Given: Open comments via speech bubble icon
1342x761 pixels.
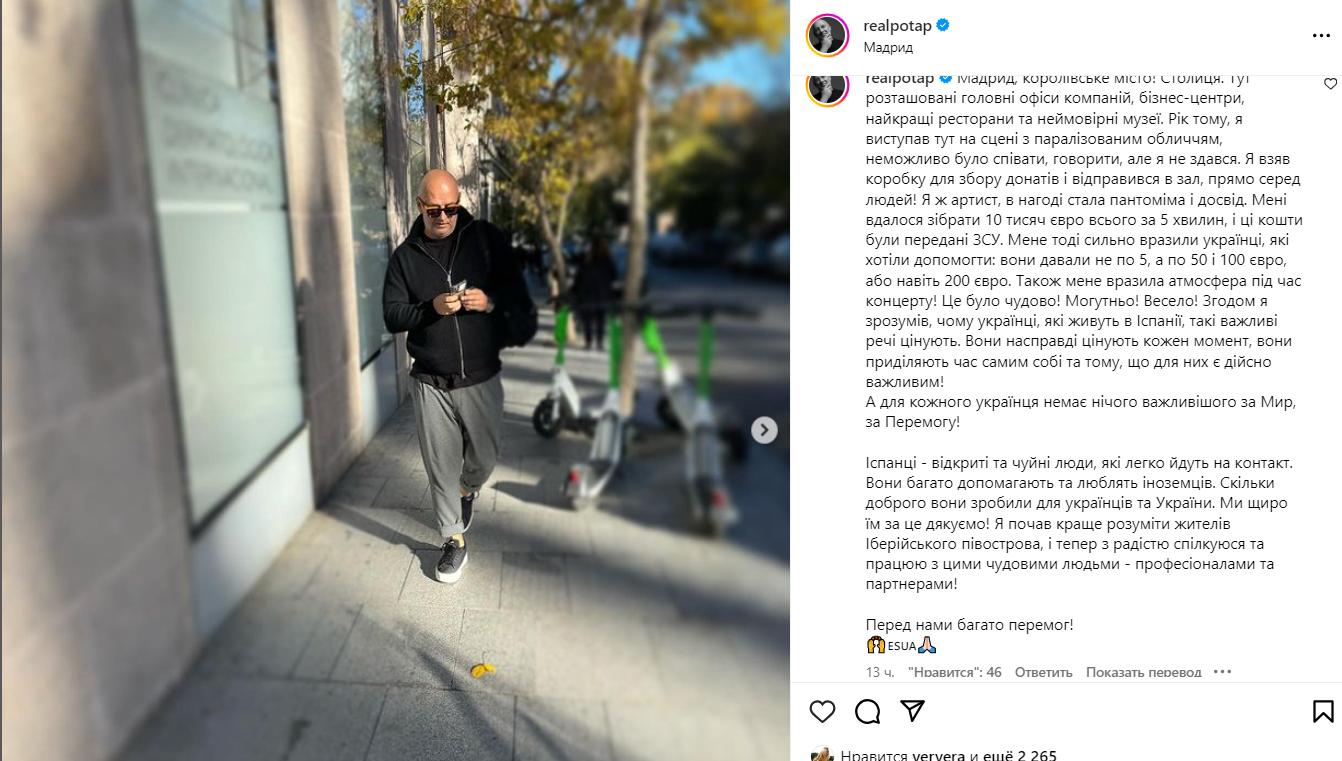Looking at the screenshot, I should [868, 711].
